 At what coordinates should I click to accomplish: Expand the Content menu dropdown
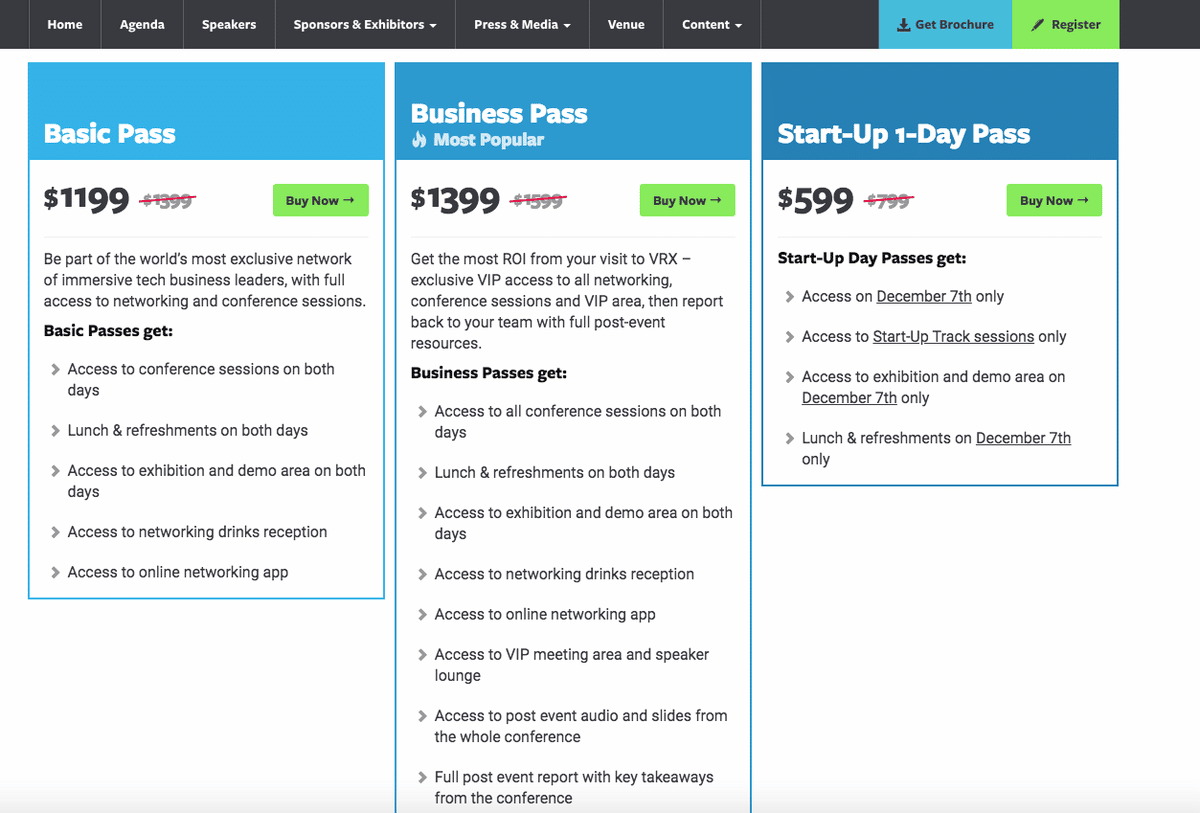[x=712, y=25]
